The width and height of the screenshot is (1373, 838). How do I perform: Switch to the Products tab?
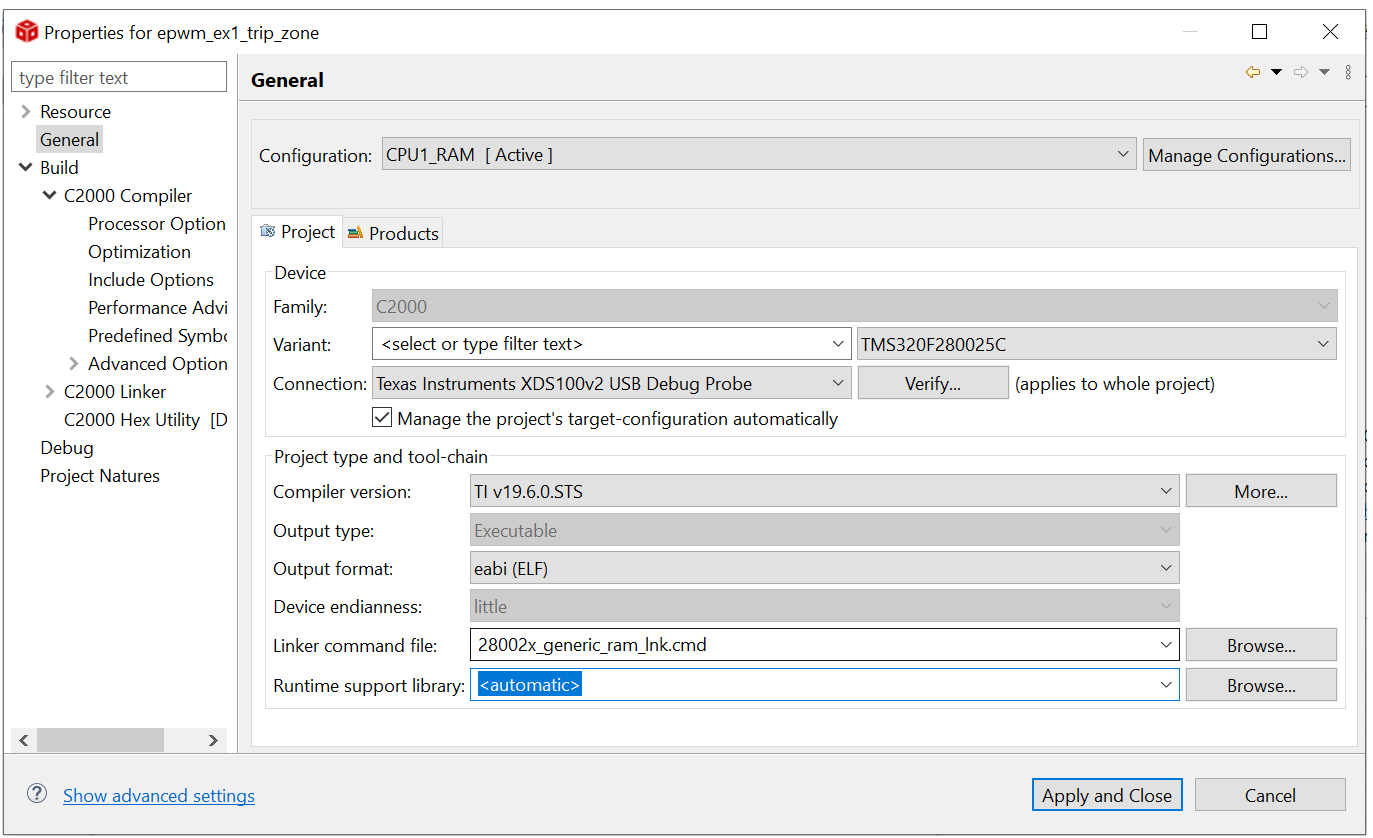click(393, 233)
